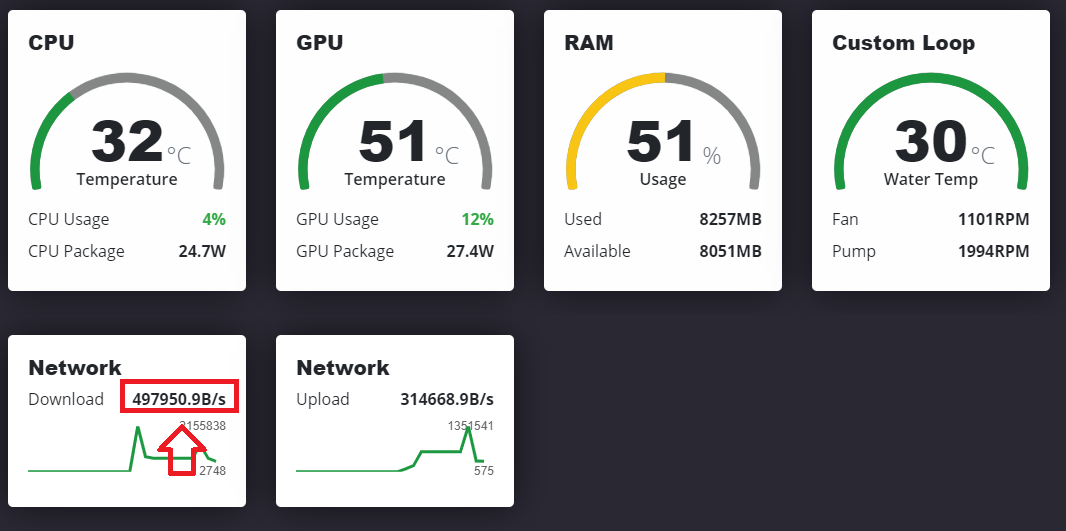Viewport: 1066px width, 531px height.
Task: Click the GPU temperature gauge arc
Action: [394, 131]
